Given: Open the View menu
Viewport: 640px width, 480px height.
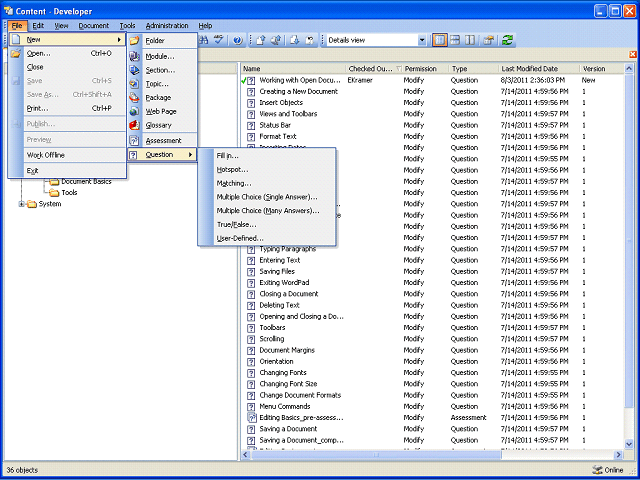Looking at the screenshot, I should pyautogui.click(x=61, y=26).
